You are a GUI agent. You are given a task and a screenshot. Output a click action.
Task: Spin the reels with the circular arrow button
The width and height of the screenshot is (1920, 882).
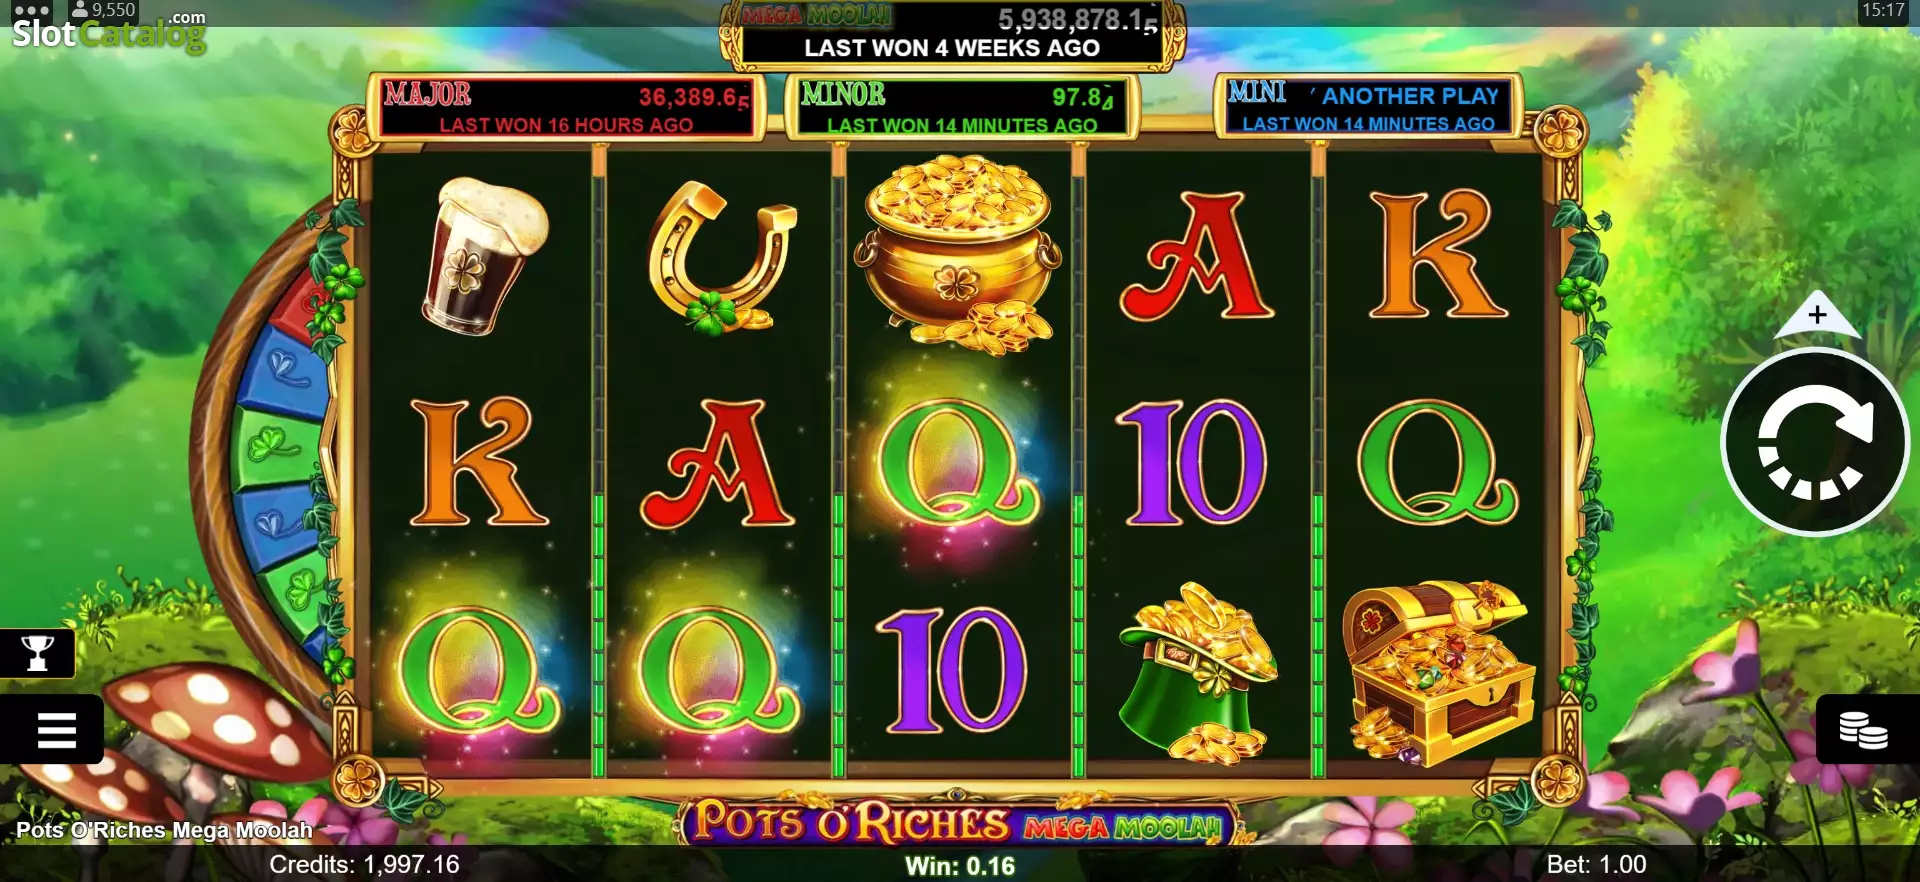(x=1815, y=441)
